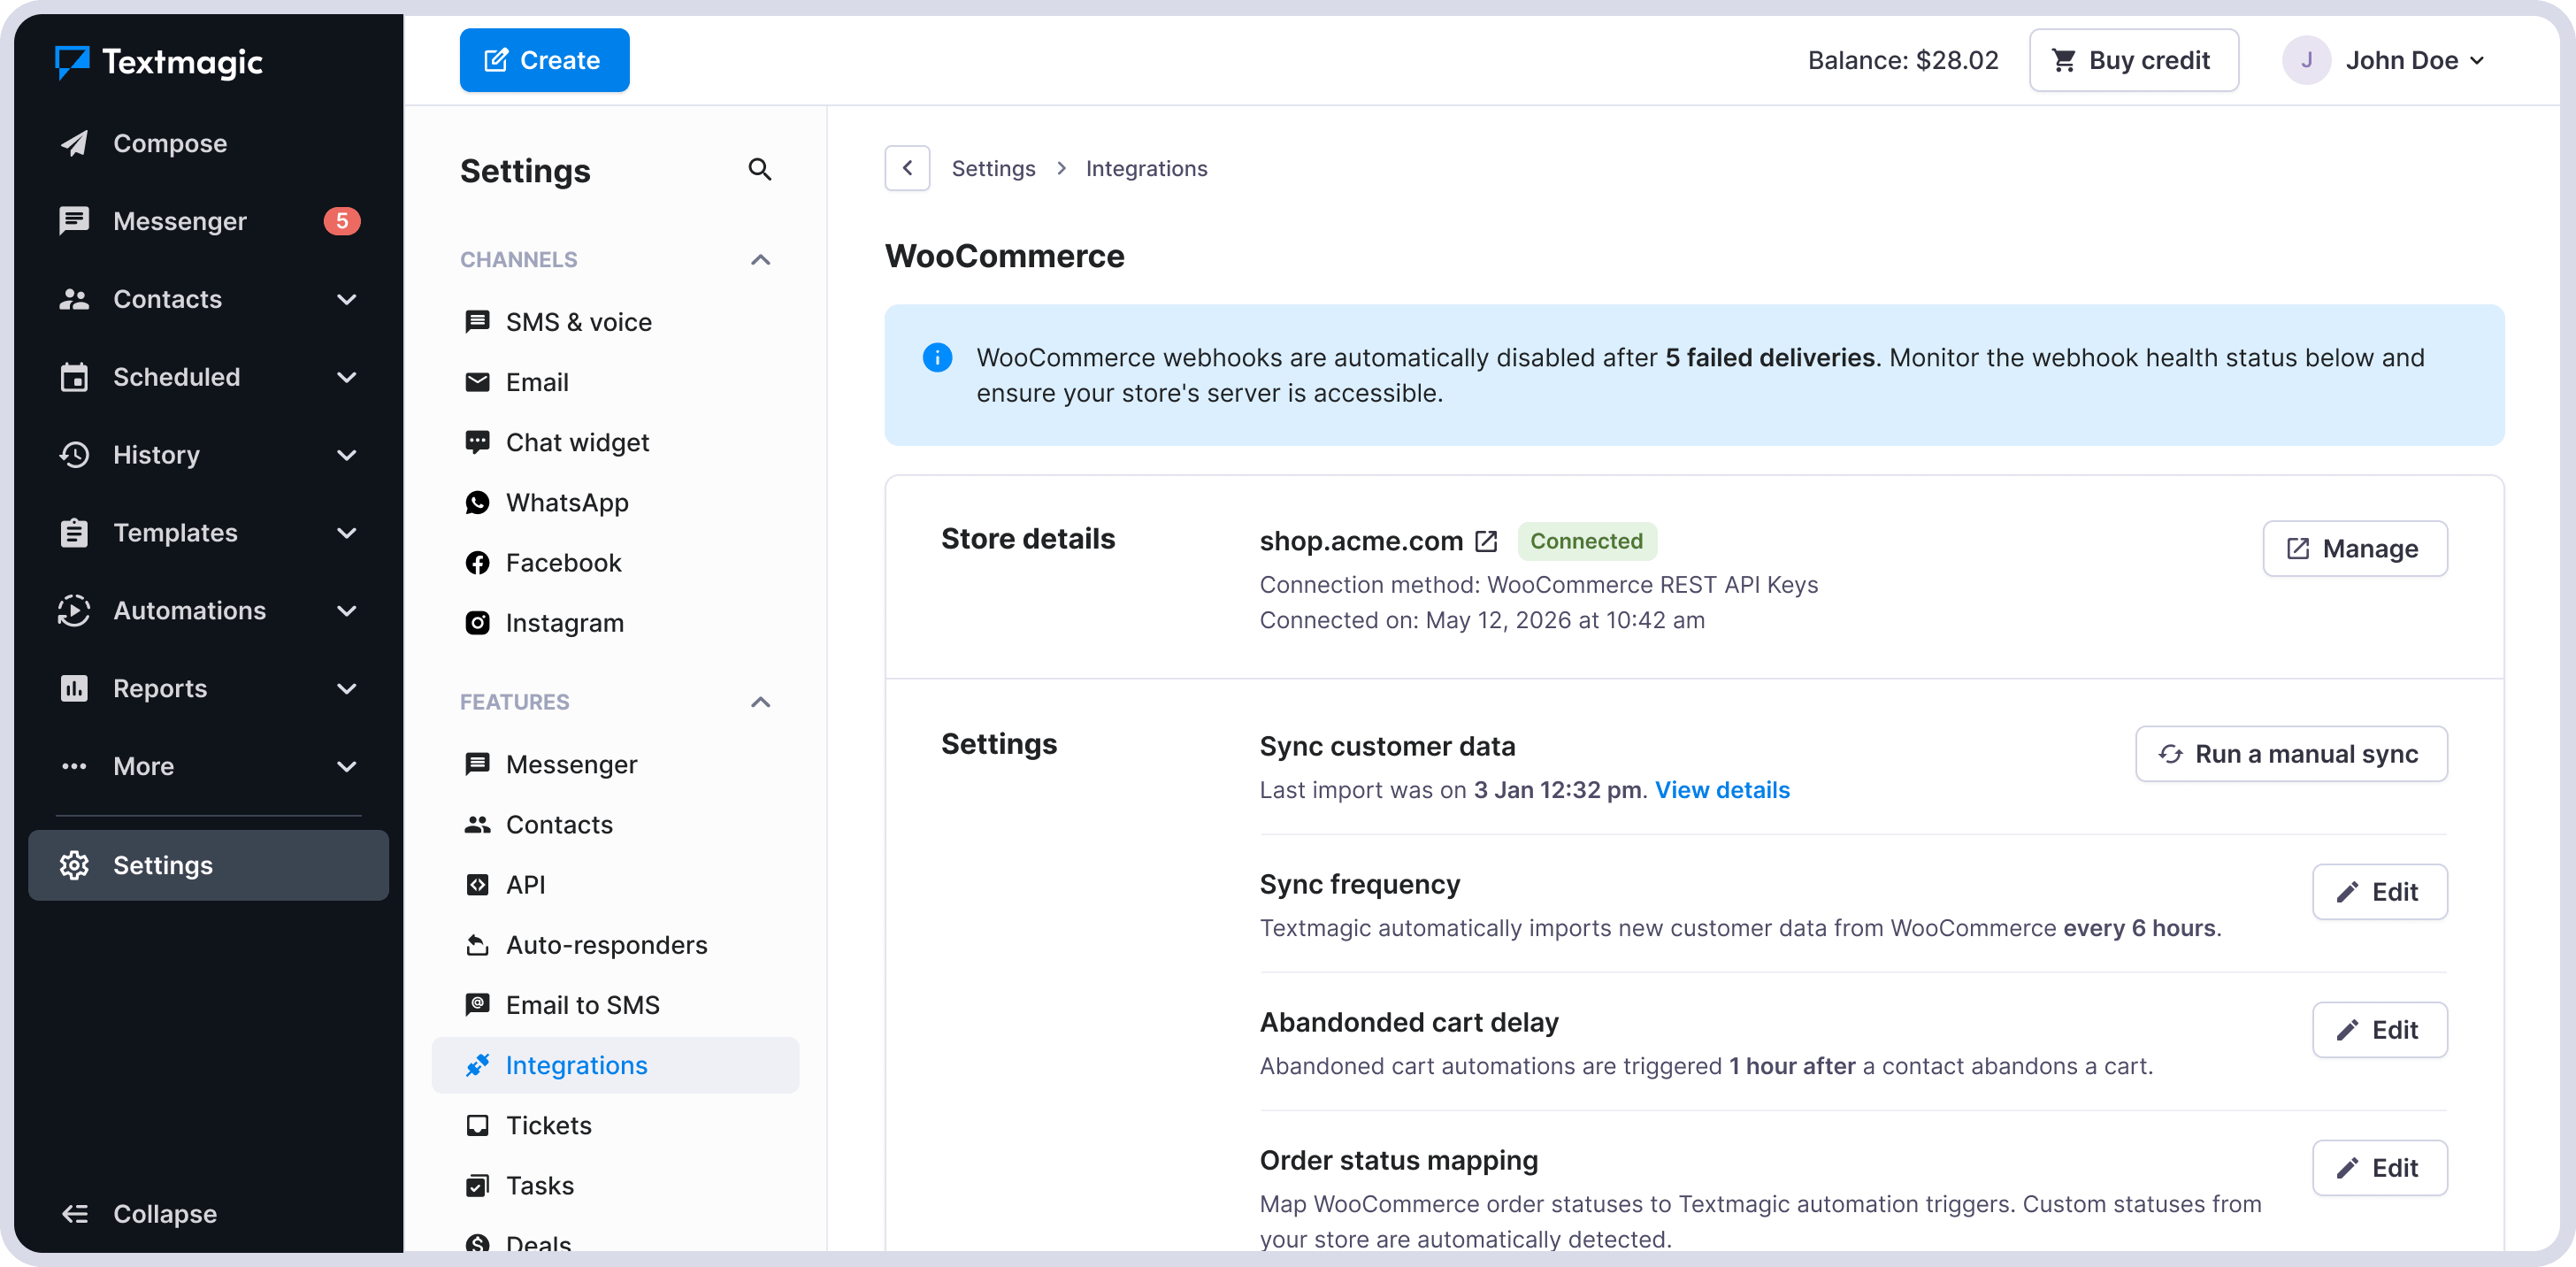Click the Reports chart icon

[x=75, y=689]
